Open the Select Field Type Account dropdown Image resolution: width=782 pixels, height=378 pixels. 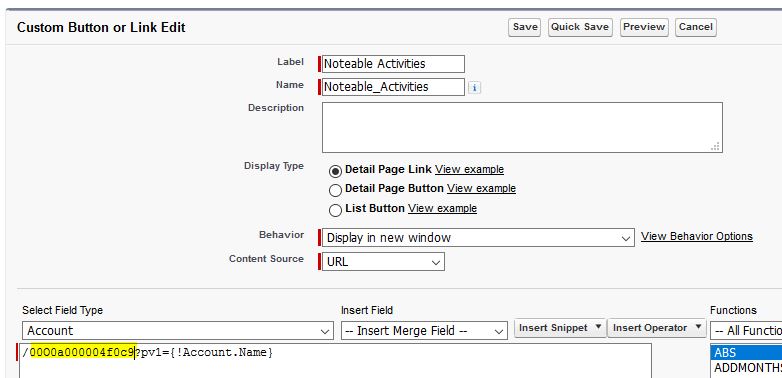[x=178, y=331]
